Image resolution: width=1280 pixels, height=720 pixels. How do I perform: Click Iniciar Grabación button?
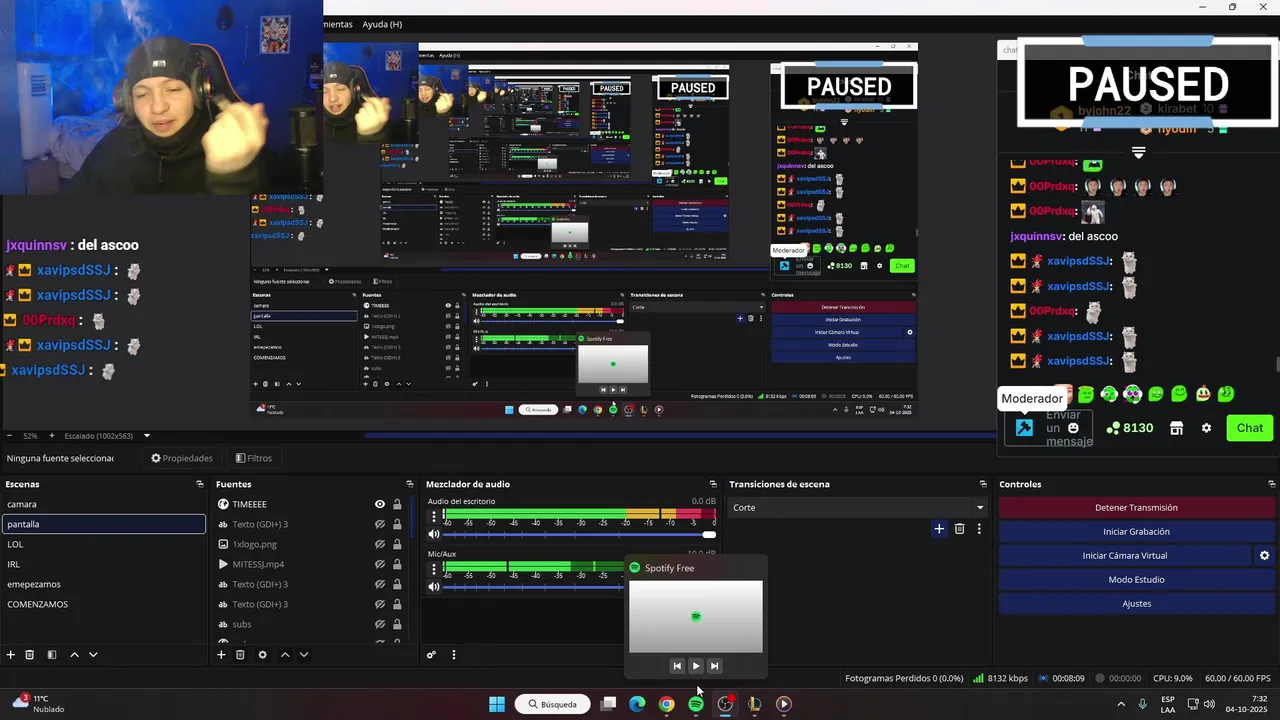click(1136, 532)
